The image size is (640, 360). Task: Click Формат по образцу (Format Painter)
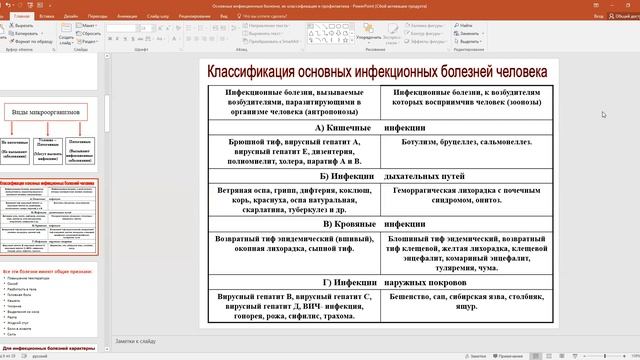pyautogui.click(x=31, y=41)
